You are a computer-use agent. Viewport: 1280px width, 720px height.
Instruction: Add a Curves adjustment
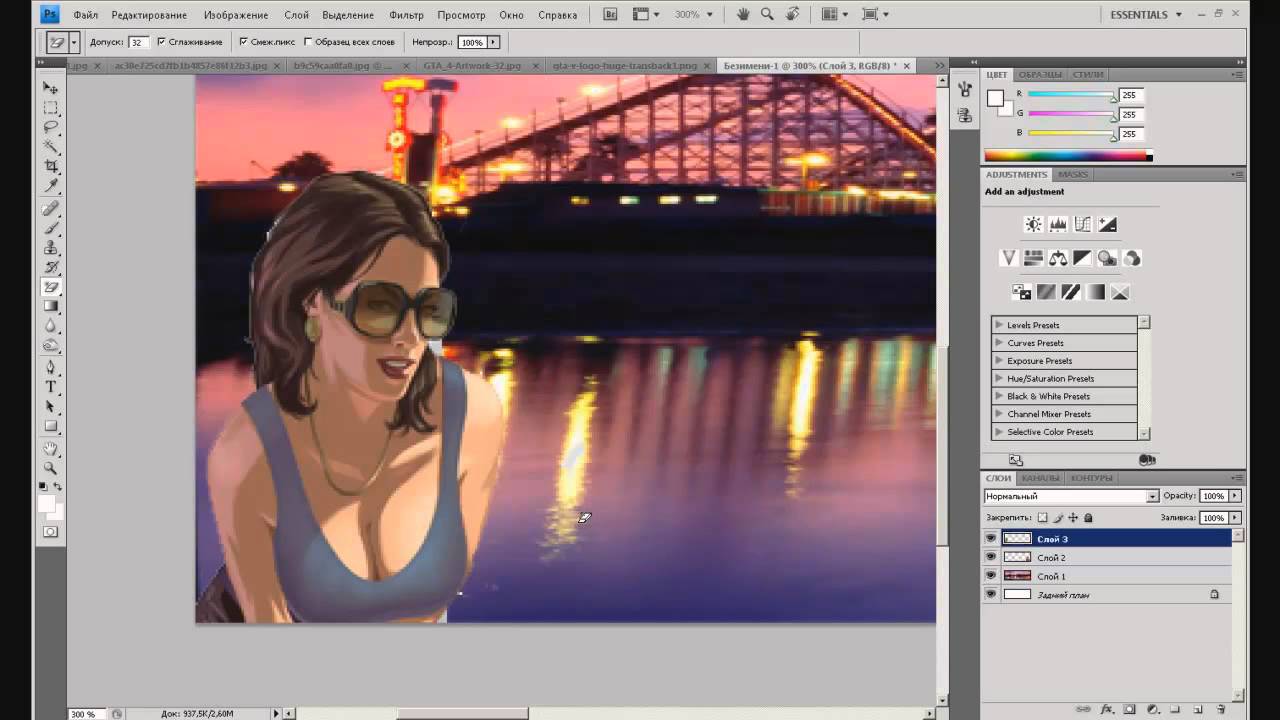[x=1082, y=225]
